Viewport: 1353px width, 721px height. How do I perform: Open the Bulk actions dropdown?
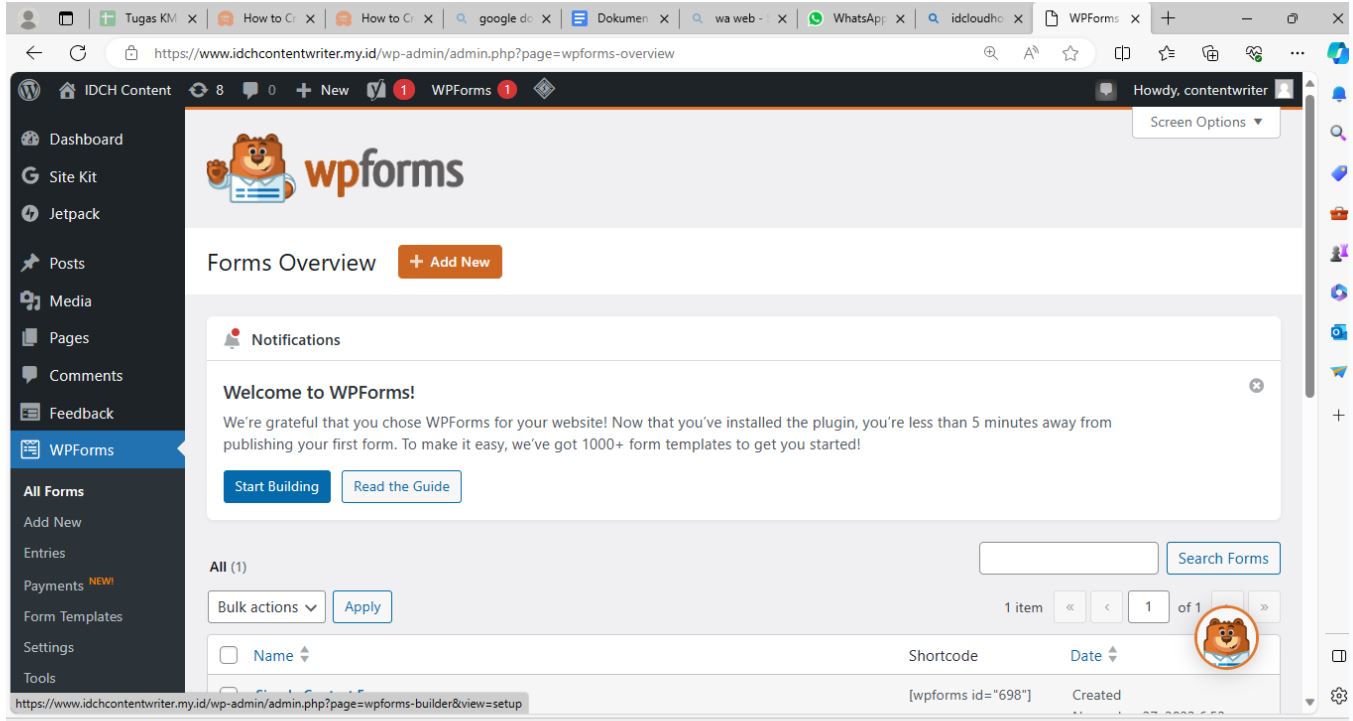coord(265,606)
